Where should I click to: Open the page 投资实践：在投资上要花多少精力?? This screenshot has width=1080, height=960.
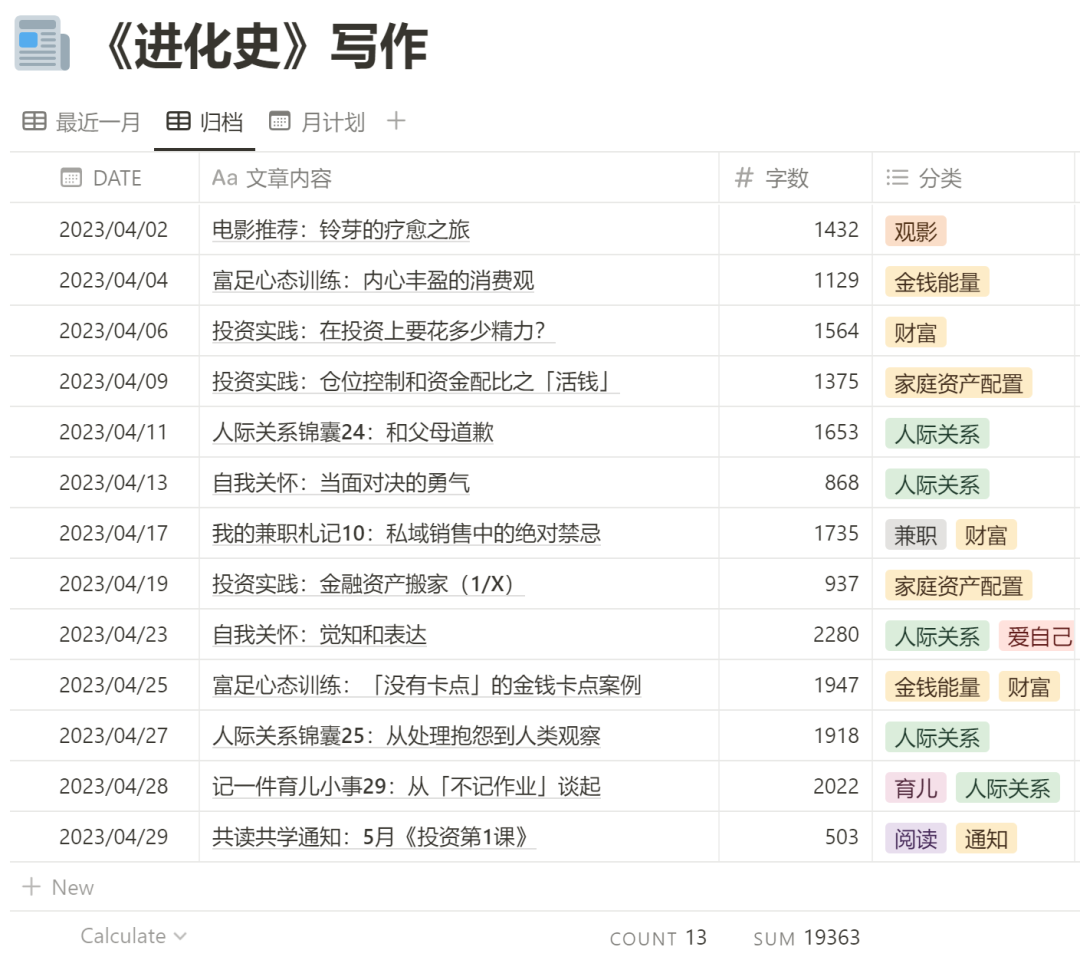coord(384,331)
